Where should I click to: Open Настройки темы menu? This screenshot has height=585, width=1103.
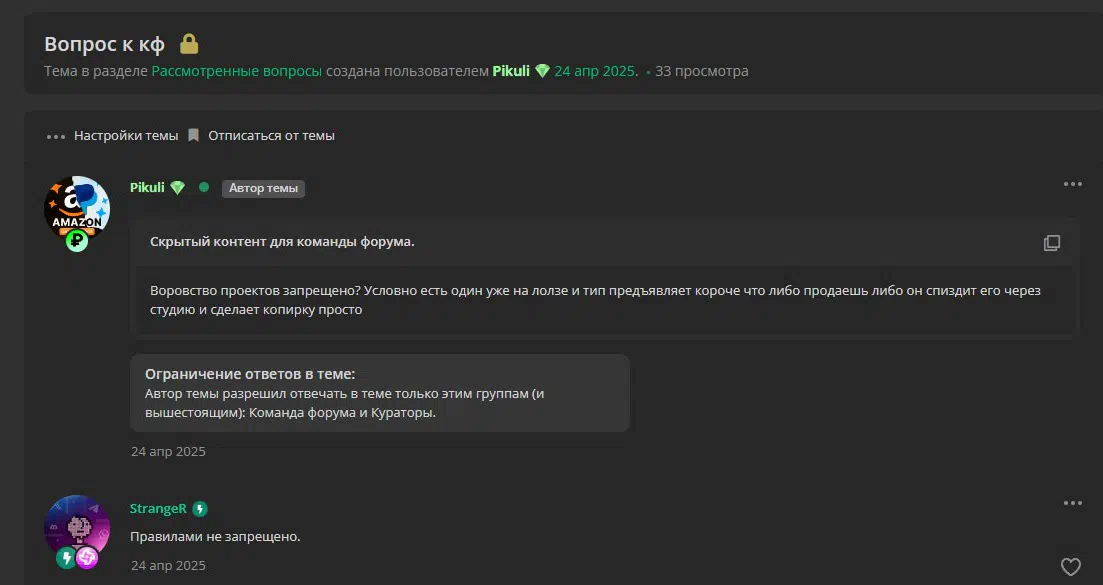(126, 136)
